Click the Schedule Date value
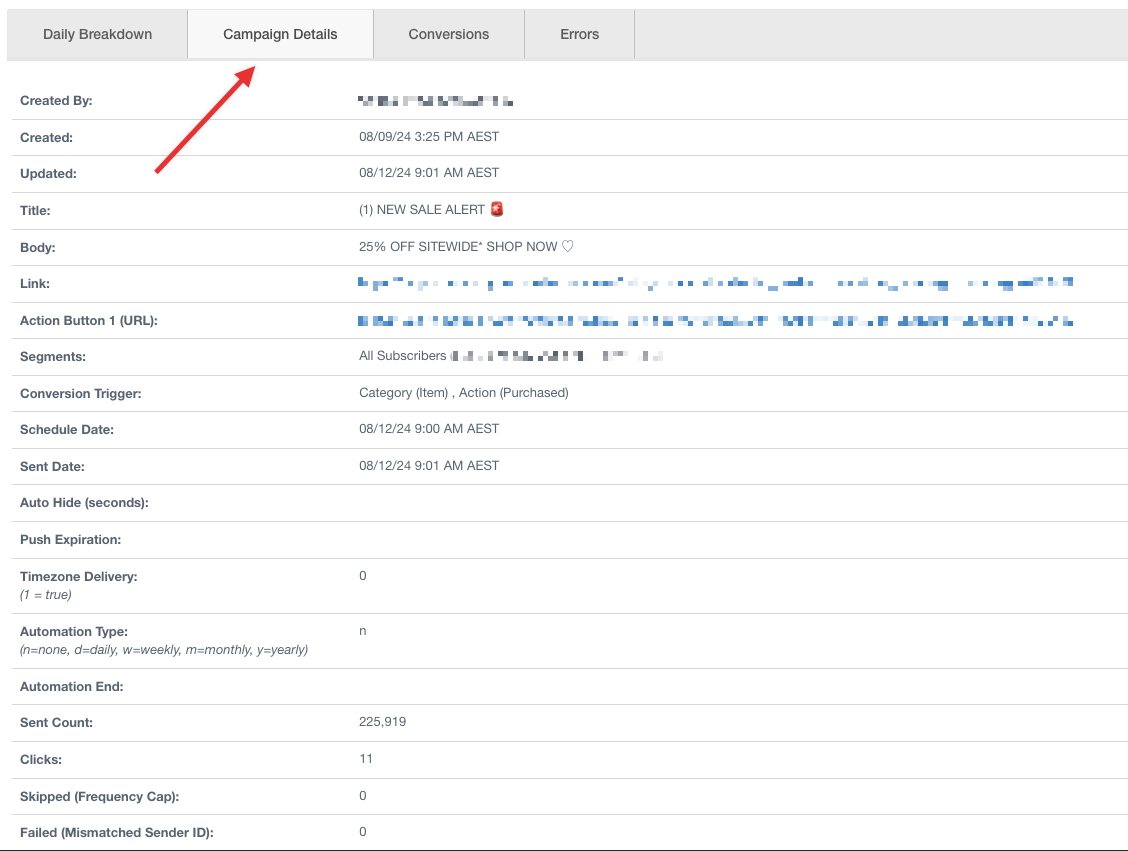1128x851 pixels. [x=428, y=429]
